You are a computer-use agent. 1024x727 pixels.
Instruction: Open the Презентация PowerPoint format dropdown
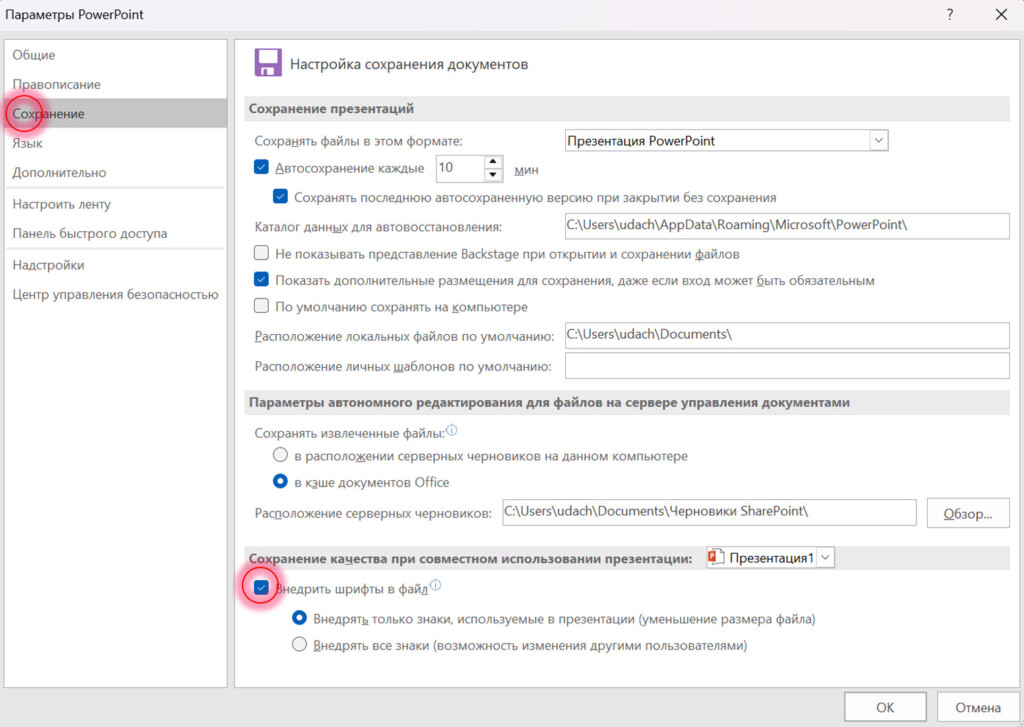(x=878, y=140)
